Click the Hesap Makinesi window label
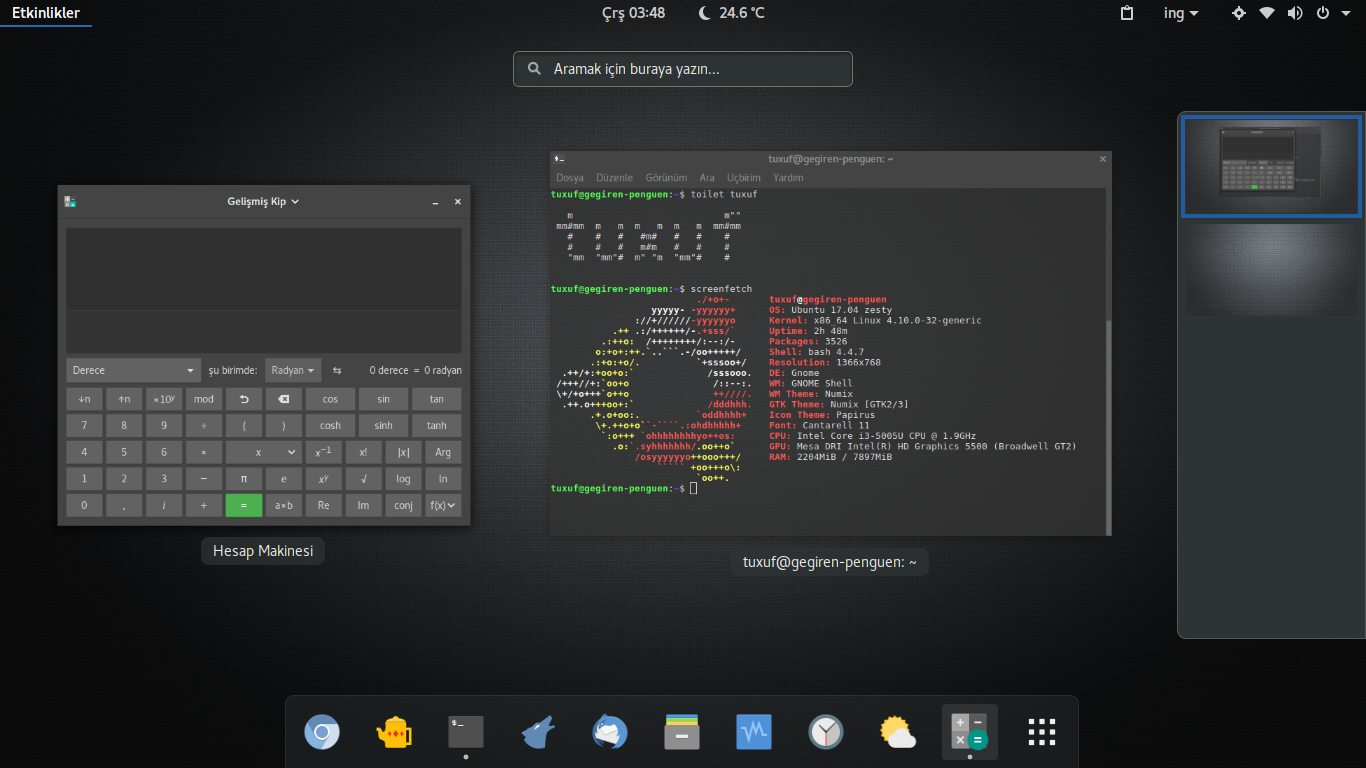 click(263, 551)
